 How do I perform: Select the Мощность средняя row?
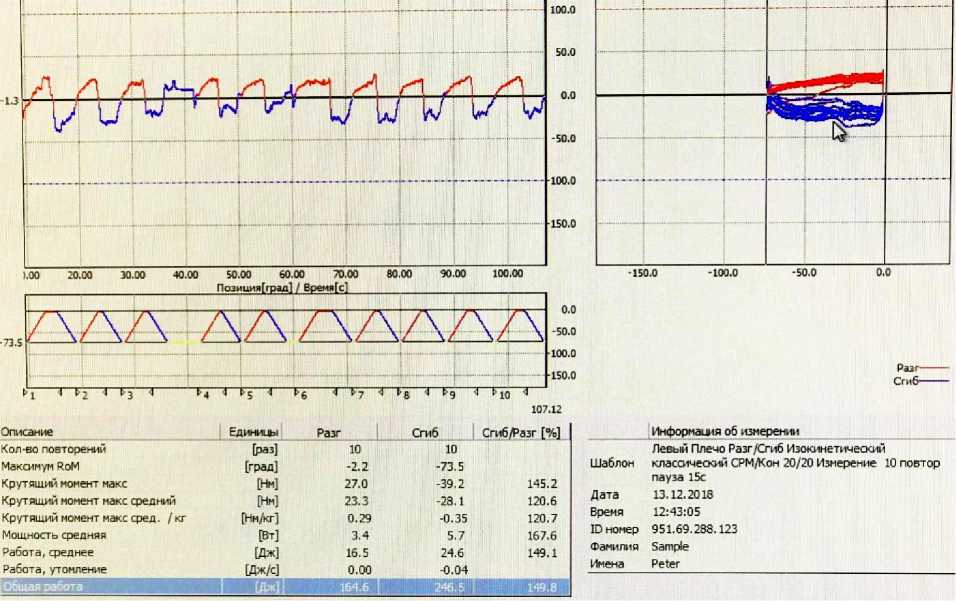[x=285, y=535]
